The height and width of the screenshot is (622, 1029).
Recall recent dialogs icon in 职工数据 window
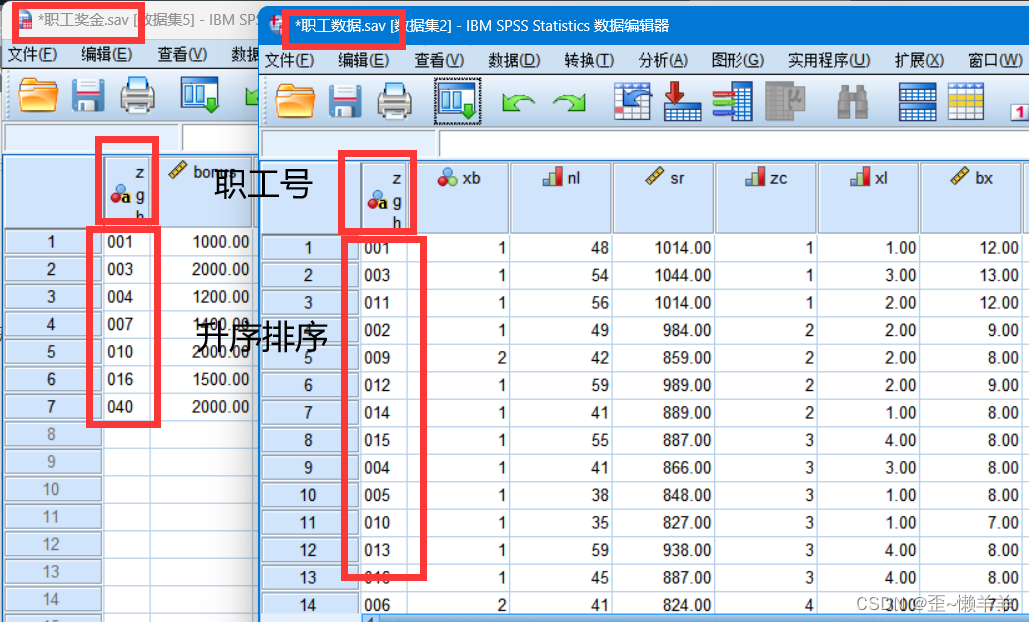(457, 100)
